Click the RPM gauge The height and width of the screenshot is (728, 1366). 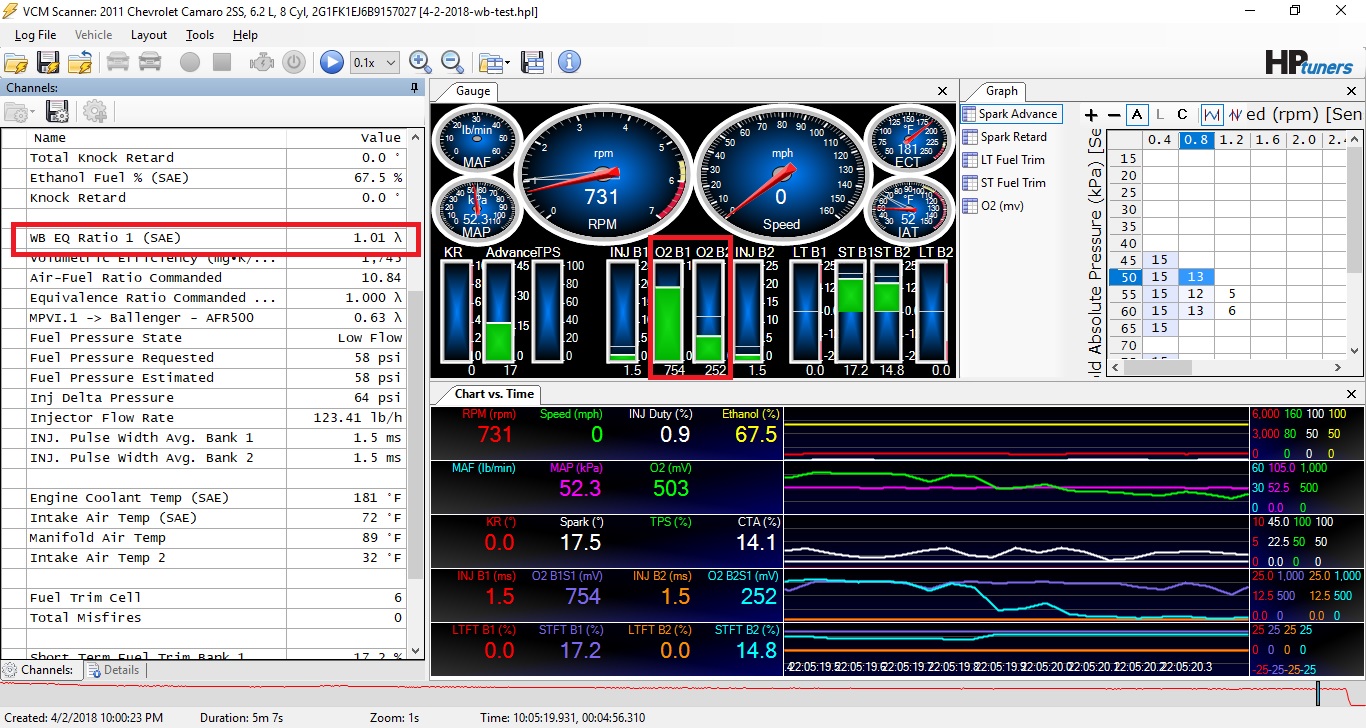[x=601, y=173]
